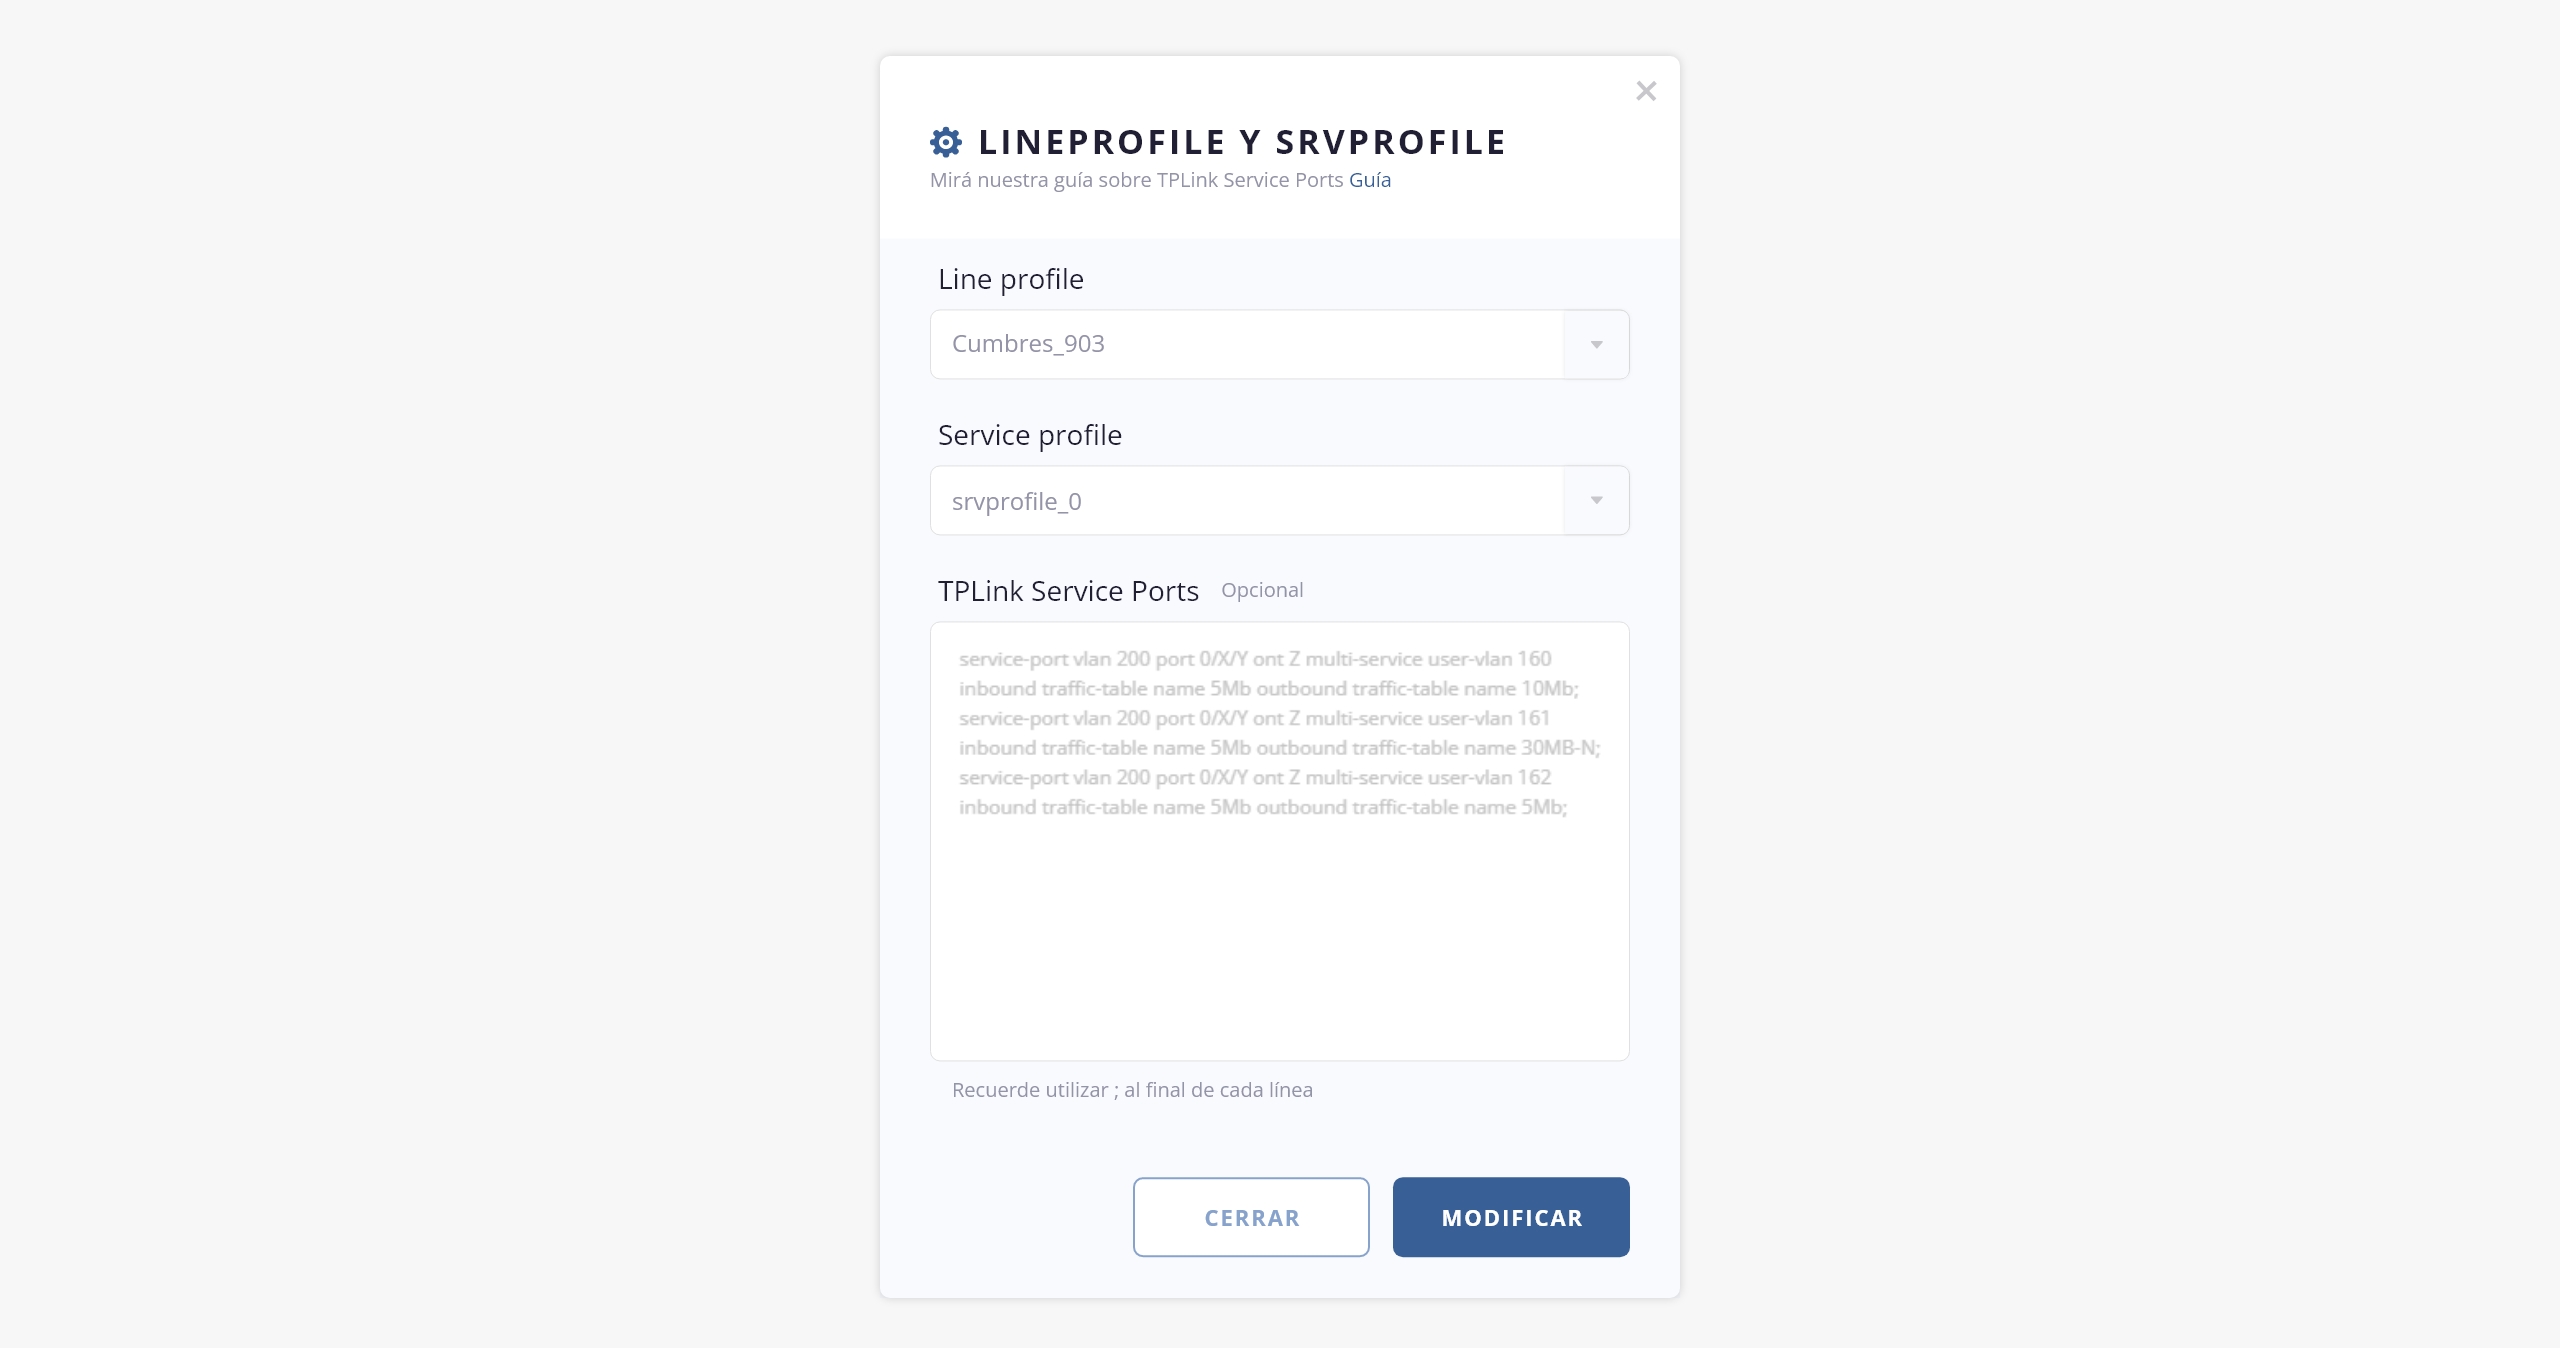Expand the Line profile dropdown arrow
Image resolution: width=2560 pixels, height=1348 pixels.
pos(1596,344)
